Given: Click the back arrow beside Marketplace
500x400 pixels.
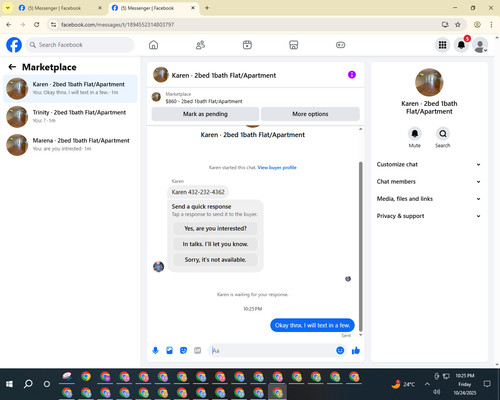Looking at the screenshot, I should [x=12, y=67].
